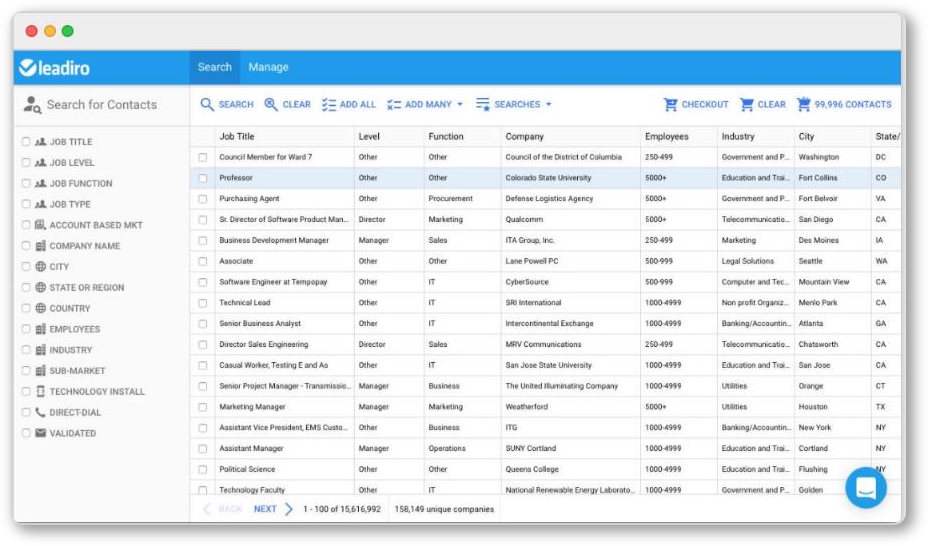928x546 pixels.
Task: Click the Defense Logistics Agency cell
Action: pyautogui.click(x=549, y=199)
